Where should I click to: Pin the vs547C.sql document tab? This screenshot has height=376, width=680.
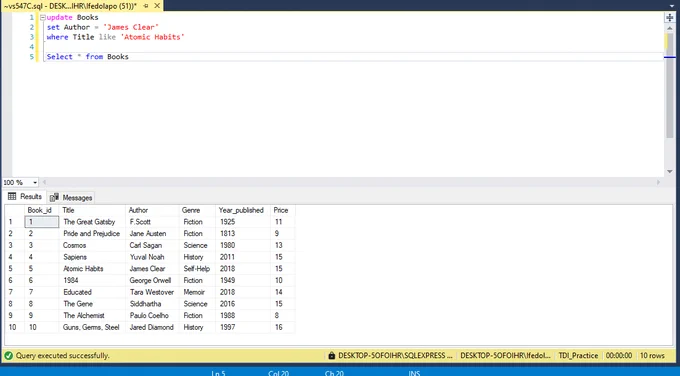146,6
